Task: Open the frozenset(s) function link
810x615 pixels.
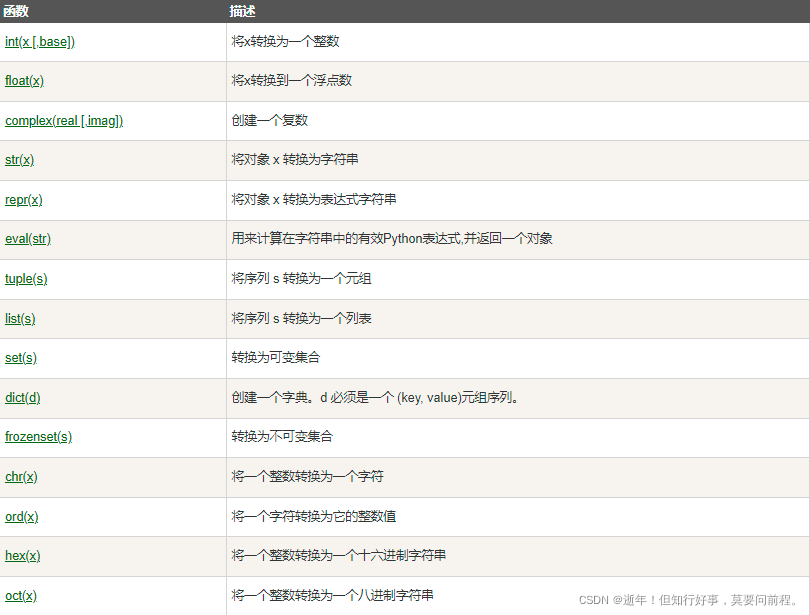Action: pyautogui.click(x=38, y=437)
